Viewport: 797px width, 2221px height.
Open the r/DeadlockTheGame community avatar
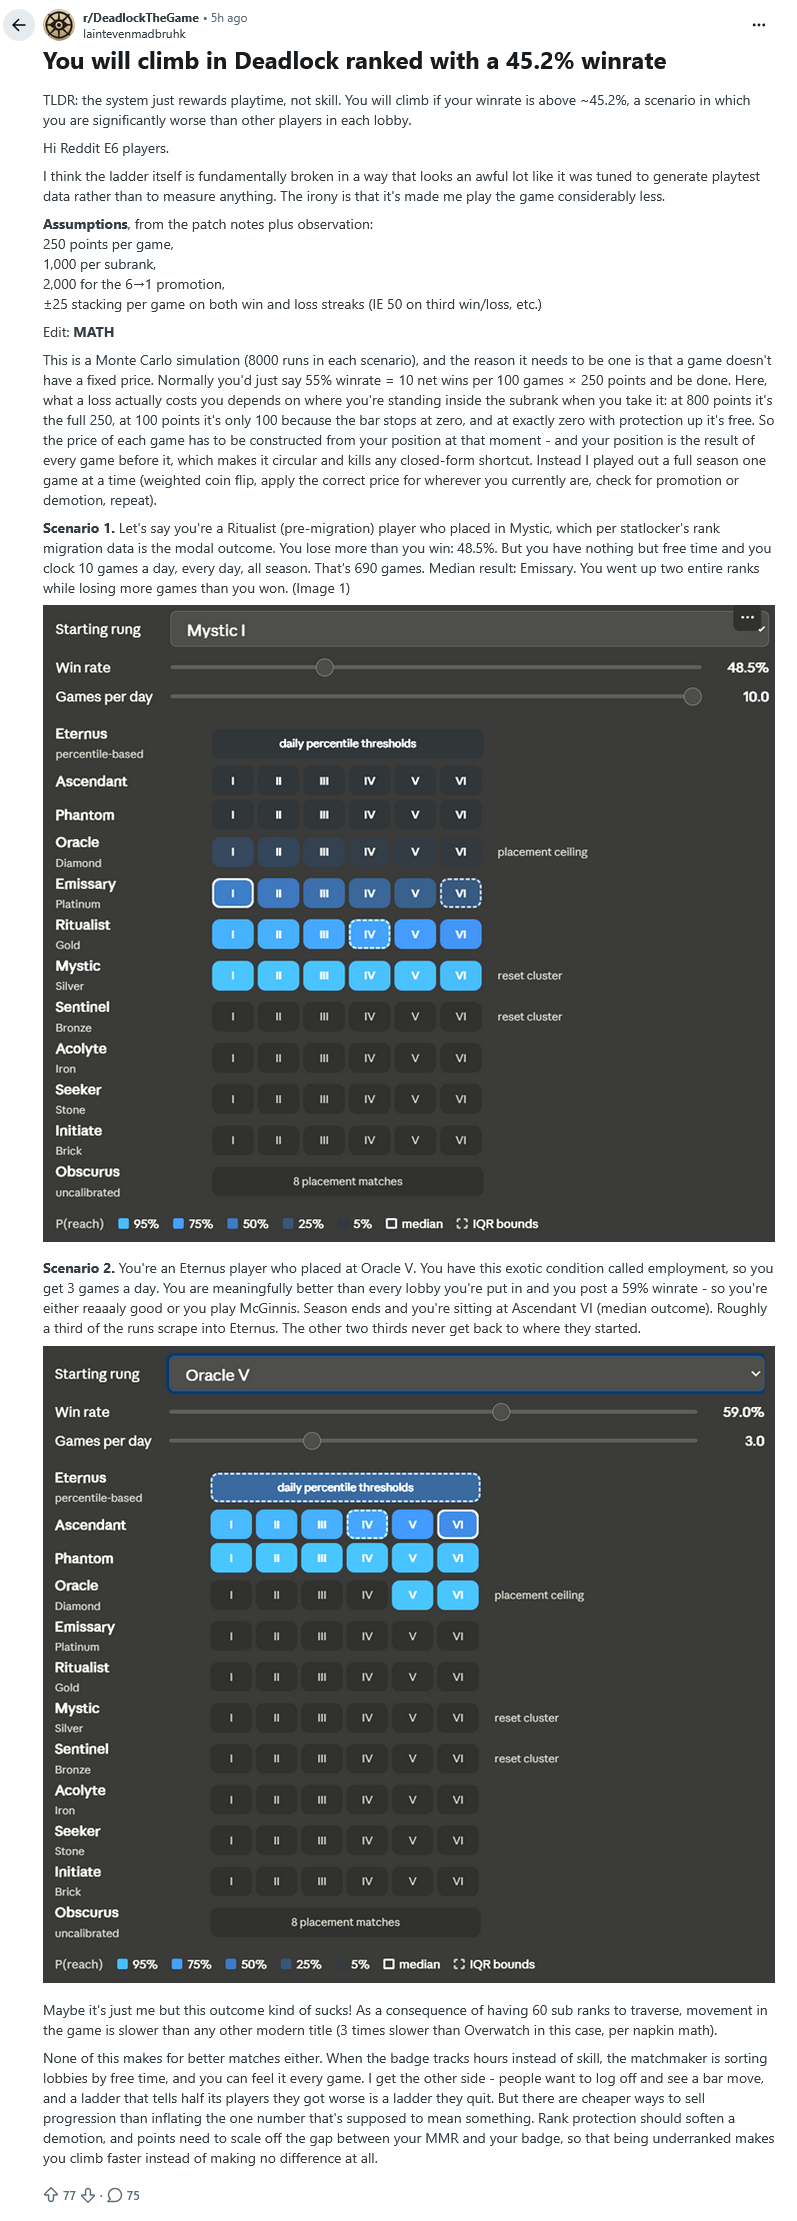pos(59,25)
